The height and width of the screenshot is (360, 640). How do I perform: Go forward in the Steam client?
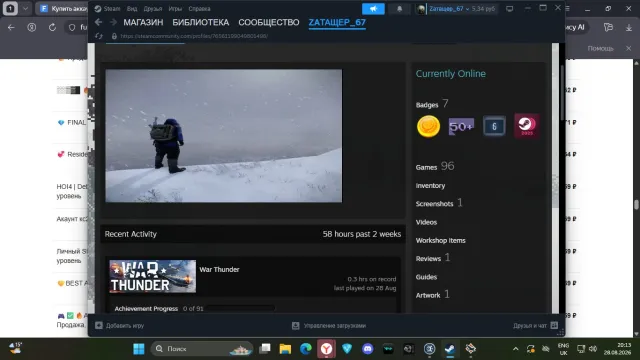click(x=113, y=22)
